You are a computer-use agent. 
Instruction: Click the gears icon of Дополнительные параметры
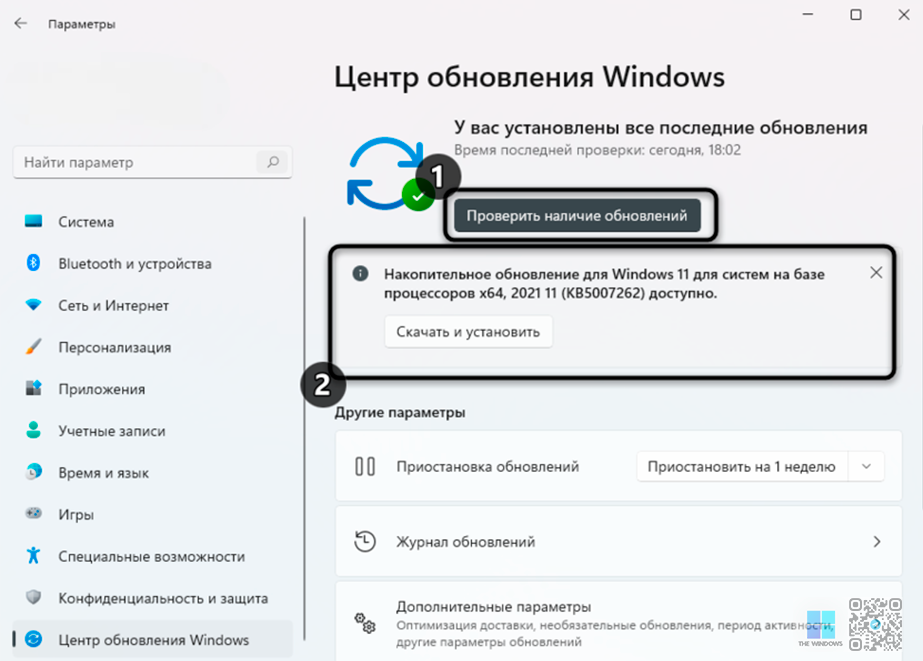pos(365,623)
